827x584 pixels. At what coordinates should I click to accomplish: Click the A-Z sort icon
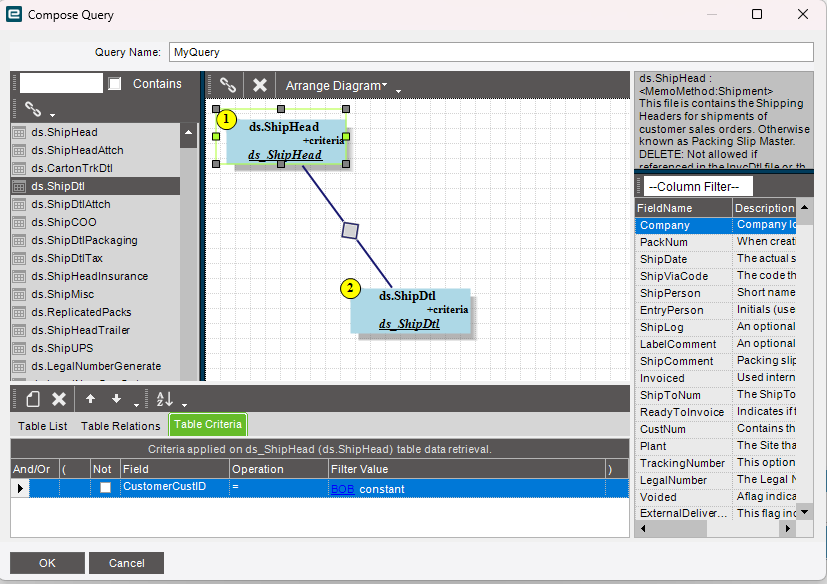point(165,399)
